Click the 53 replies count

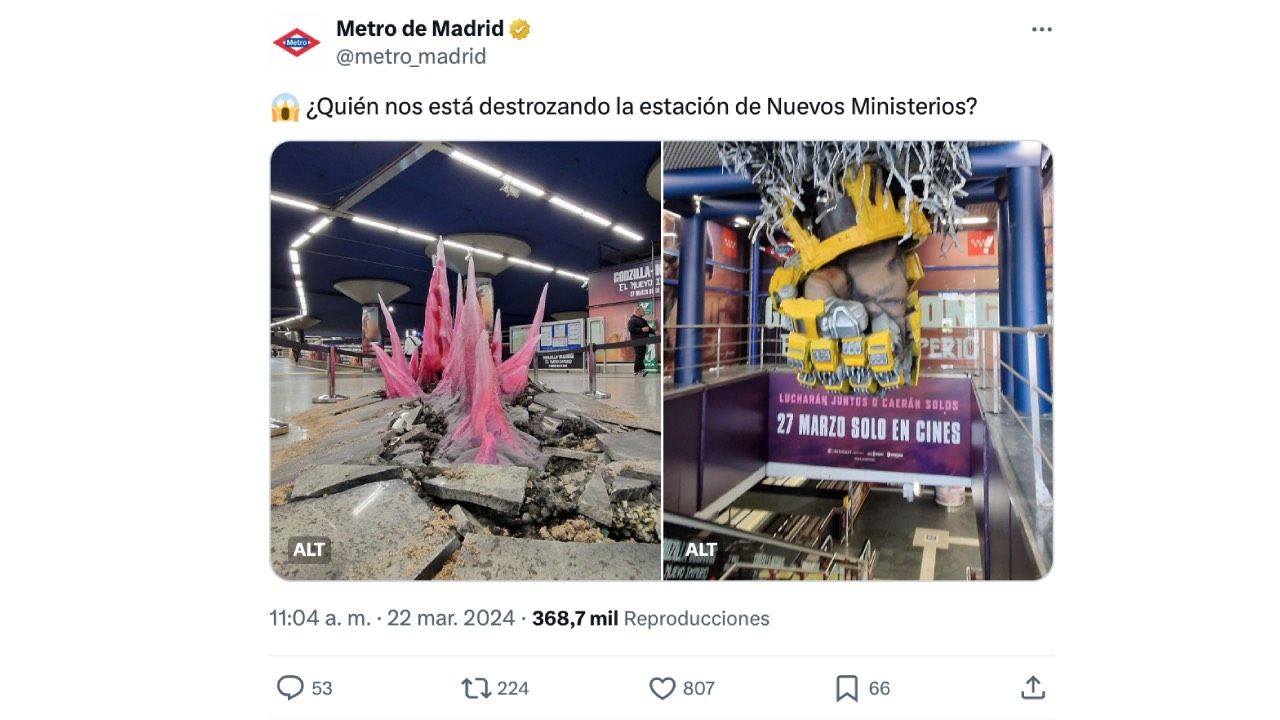[x=322, y=688]
